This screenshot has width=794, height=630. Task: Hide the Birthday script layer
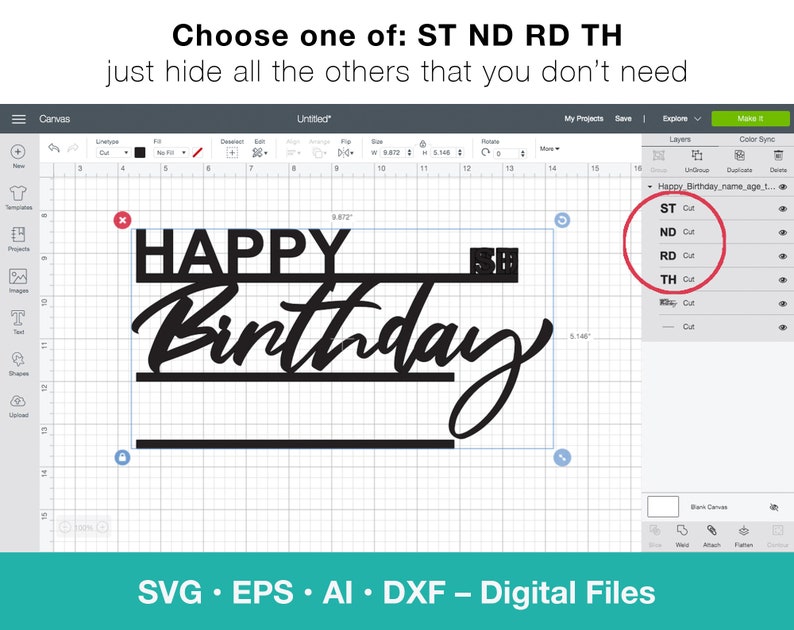[x=782, y=304]
